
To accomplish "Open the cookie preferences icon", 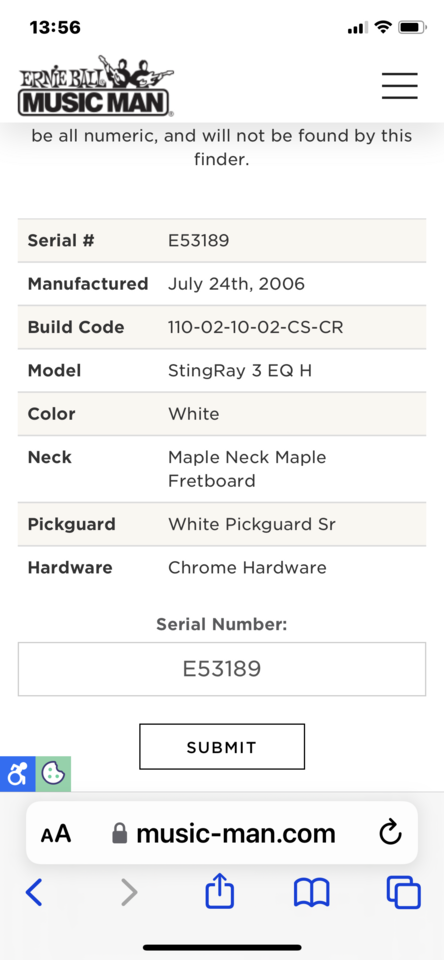I will click(53, 774).
